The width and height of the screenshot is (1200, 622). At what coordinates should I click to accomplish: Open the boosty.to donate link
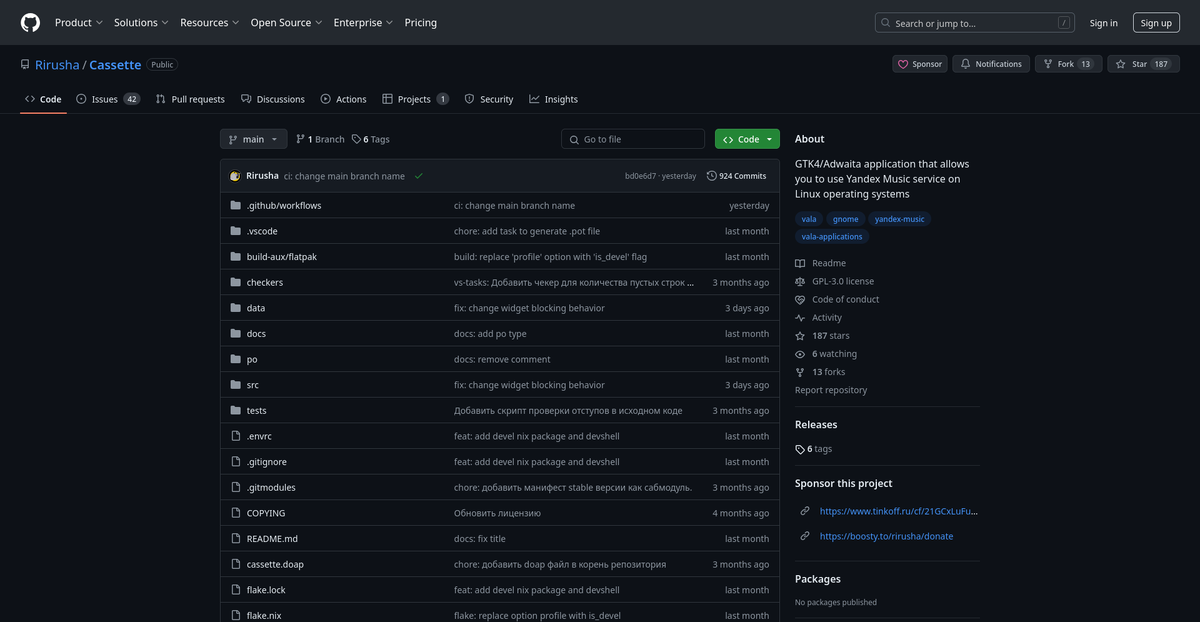coord(886,536)
